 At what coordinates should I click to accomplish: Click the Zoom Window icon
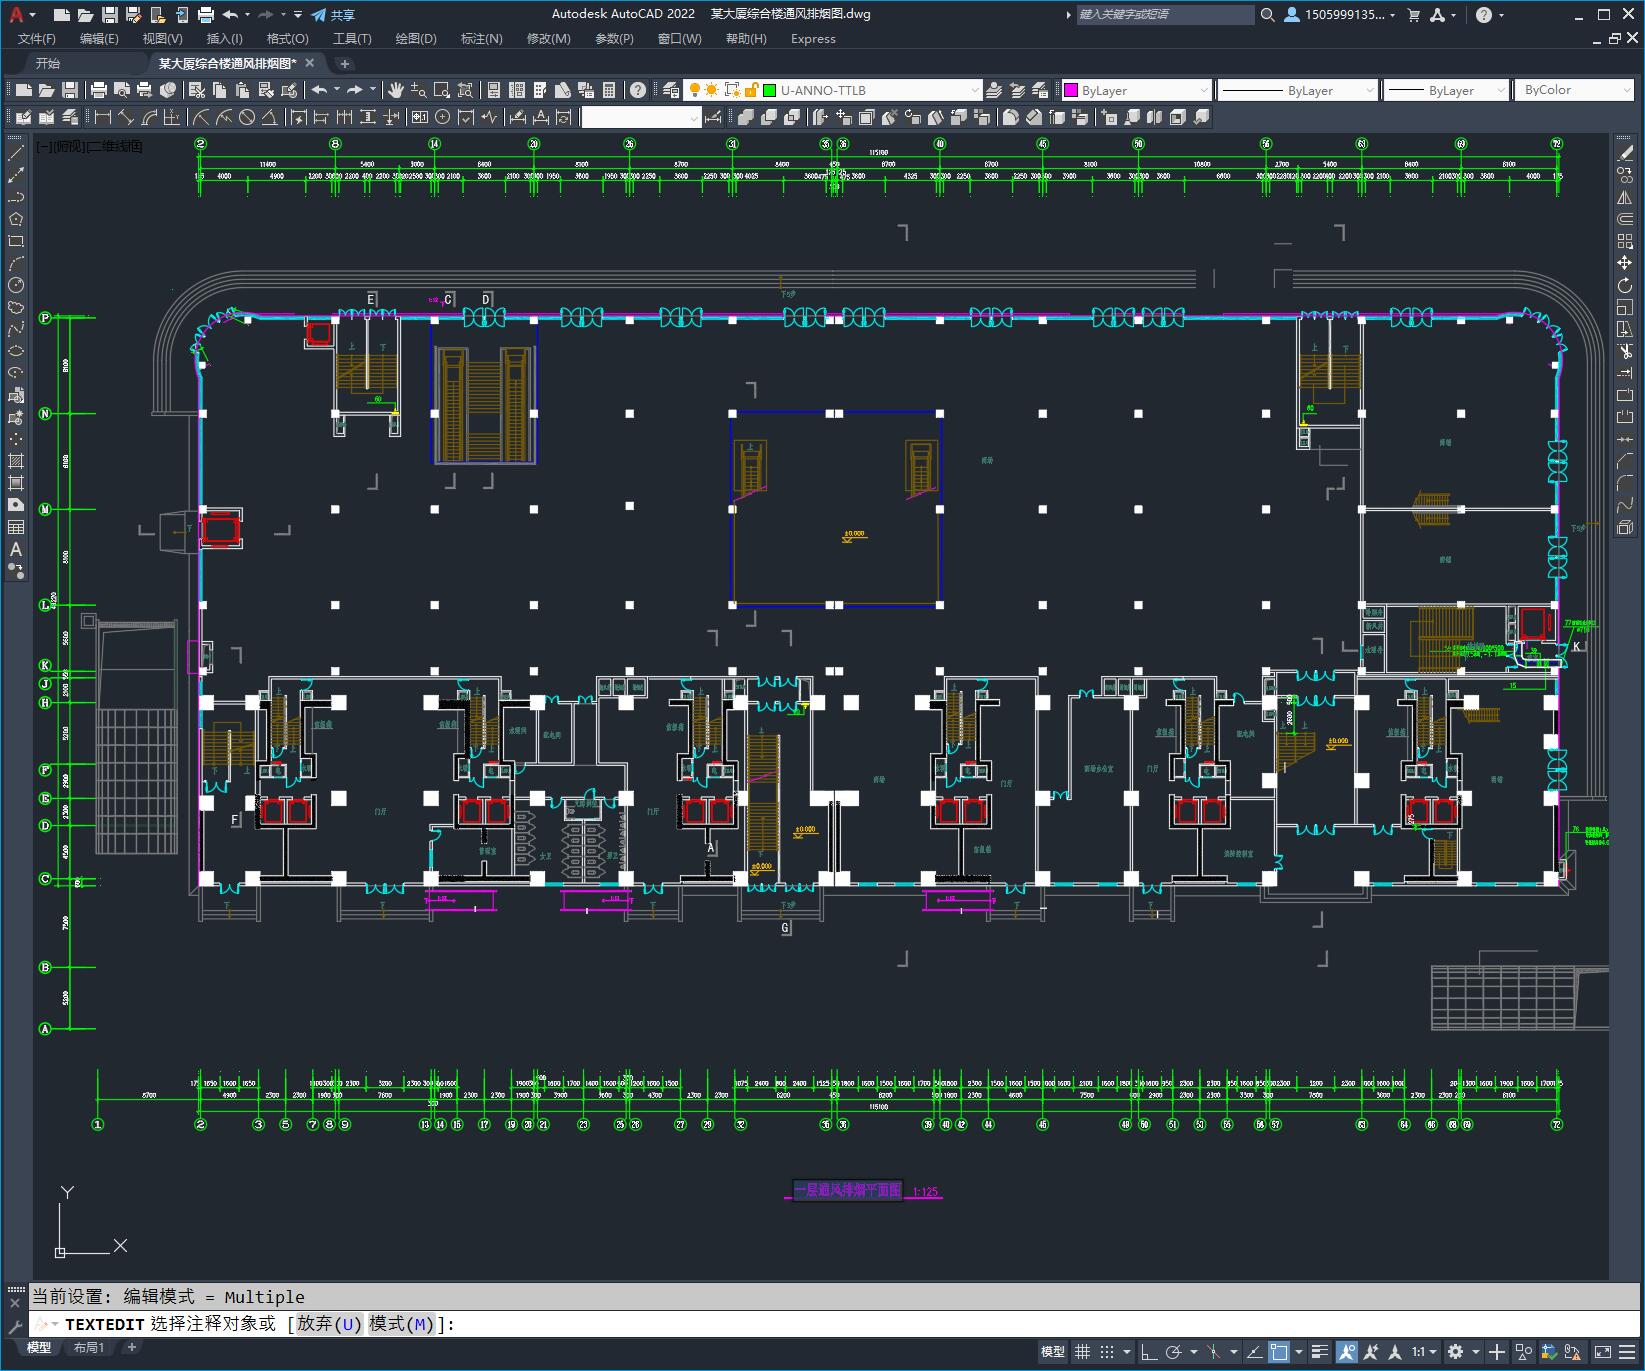(x=442, y=90)
